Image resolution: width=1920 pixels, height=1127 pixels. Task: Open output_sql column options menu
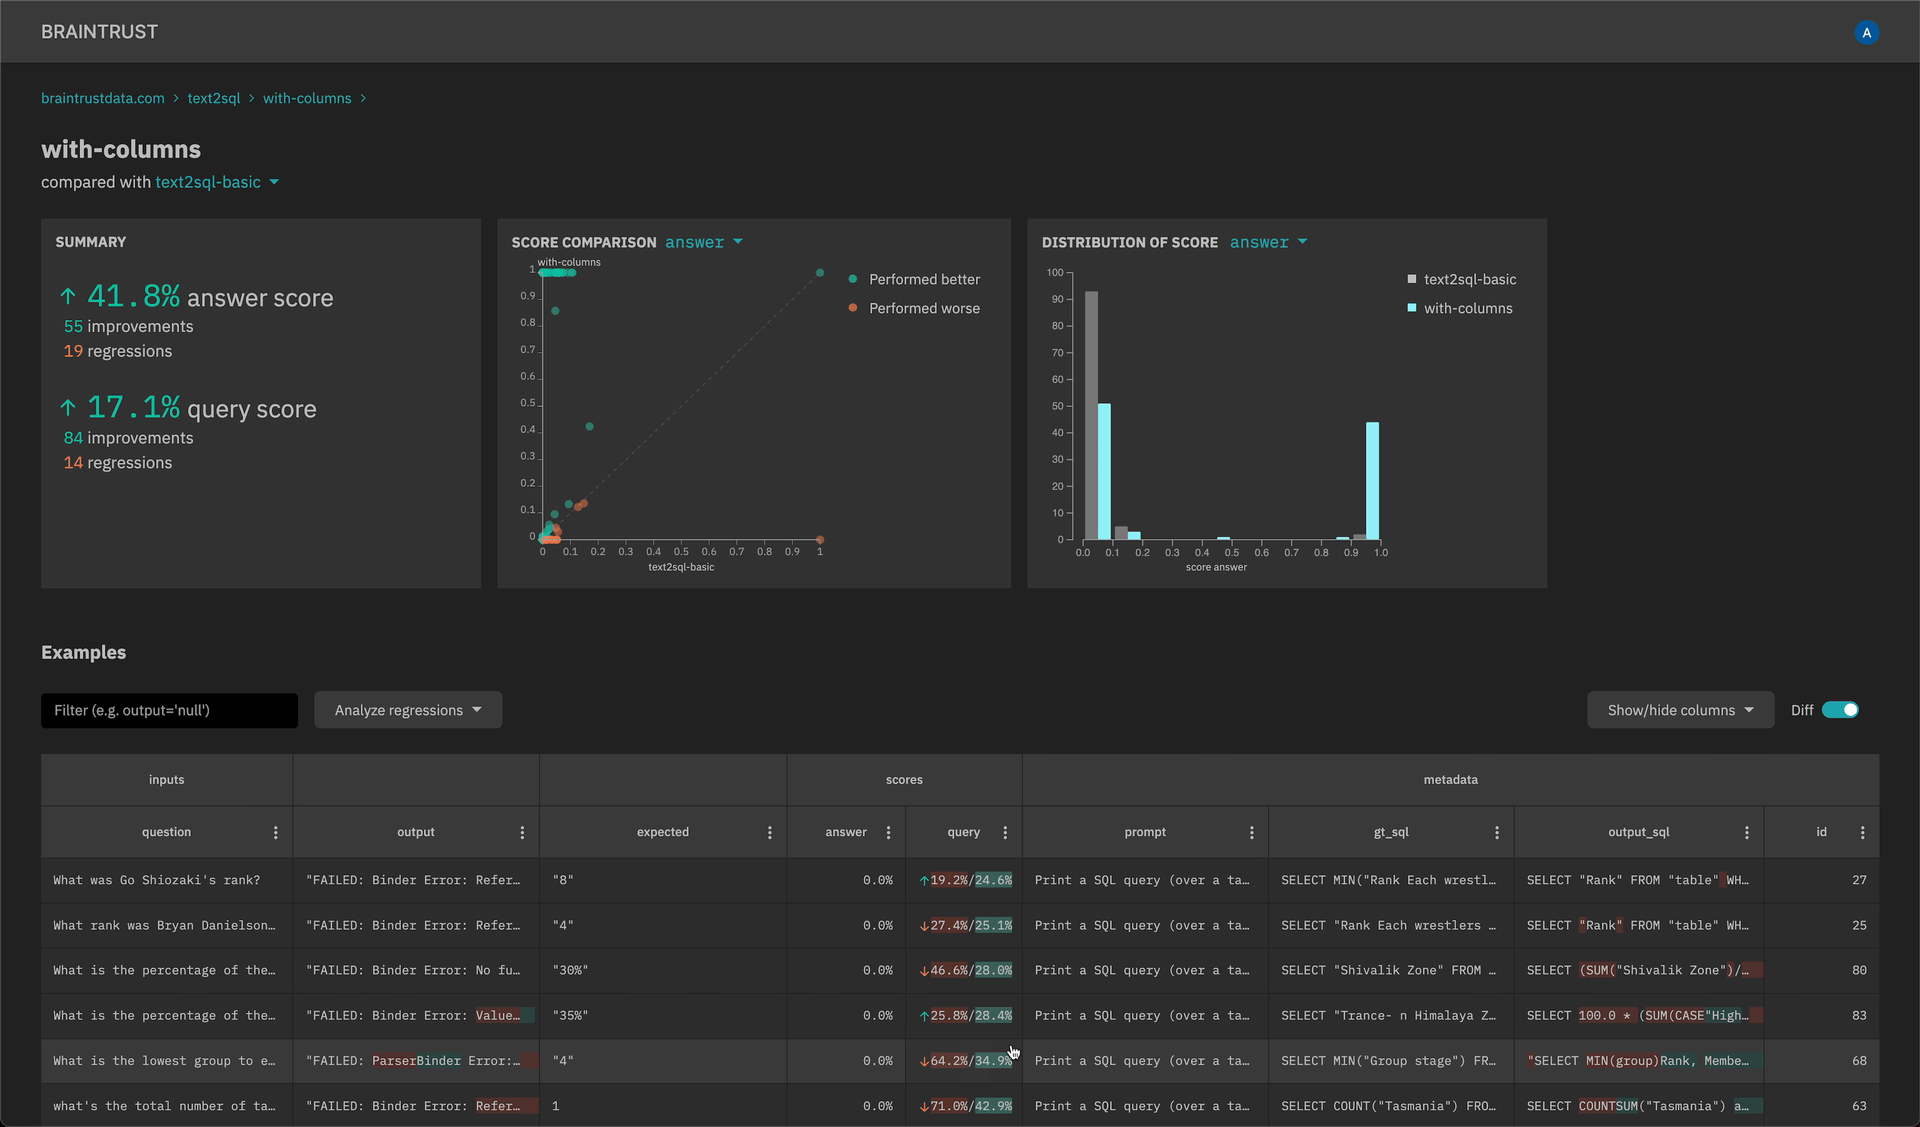click(x=1747, y=832)
